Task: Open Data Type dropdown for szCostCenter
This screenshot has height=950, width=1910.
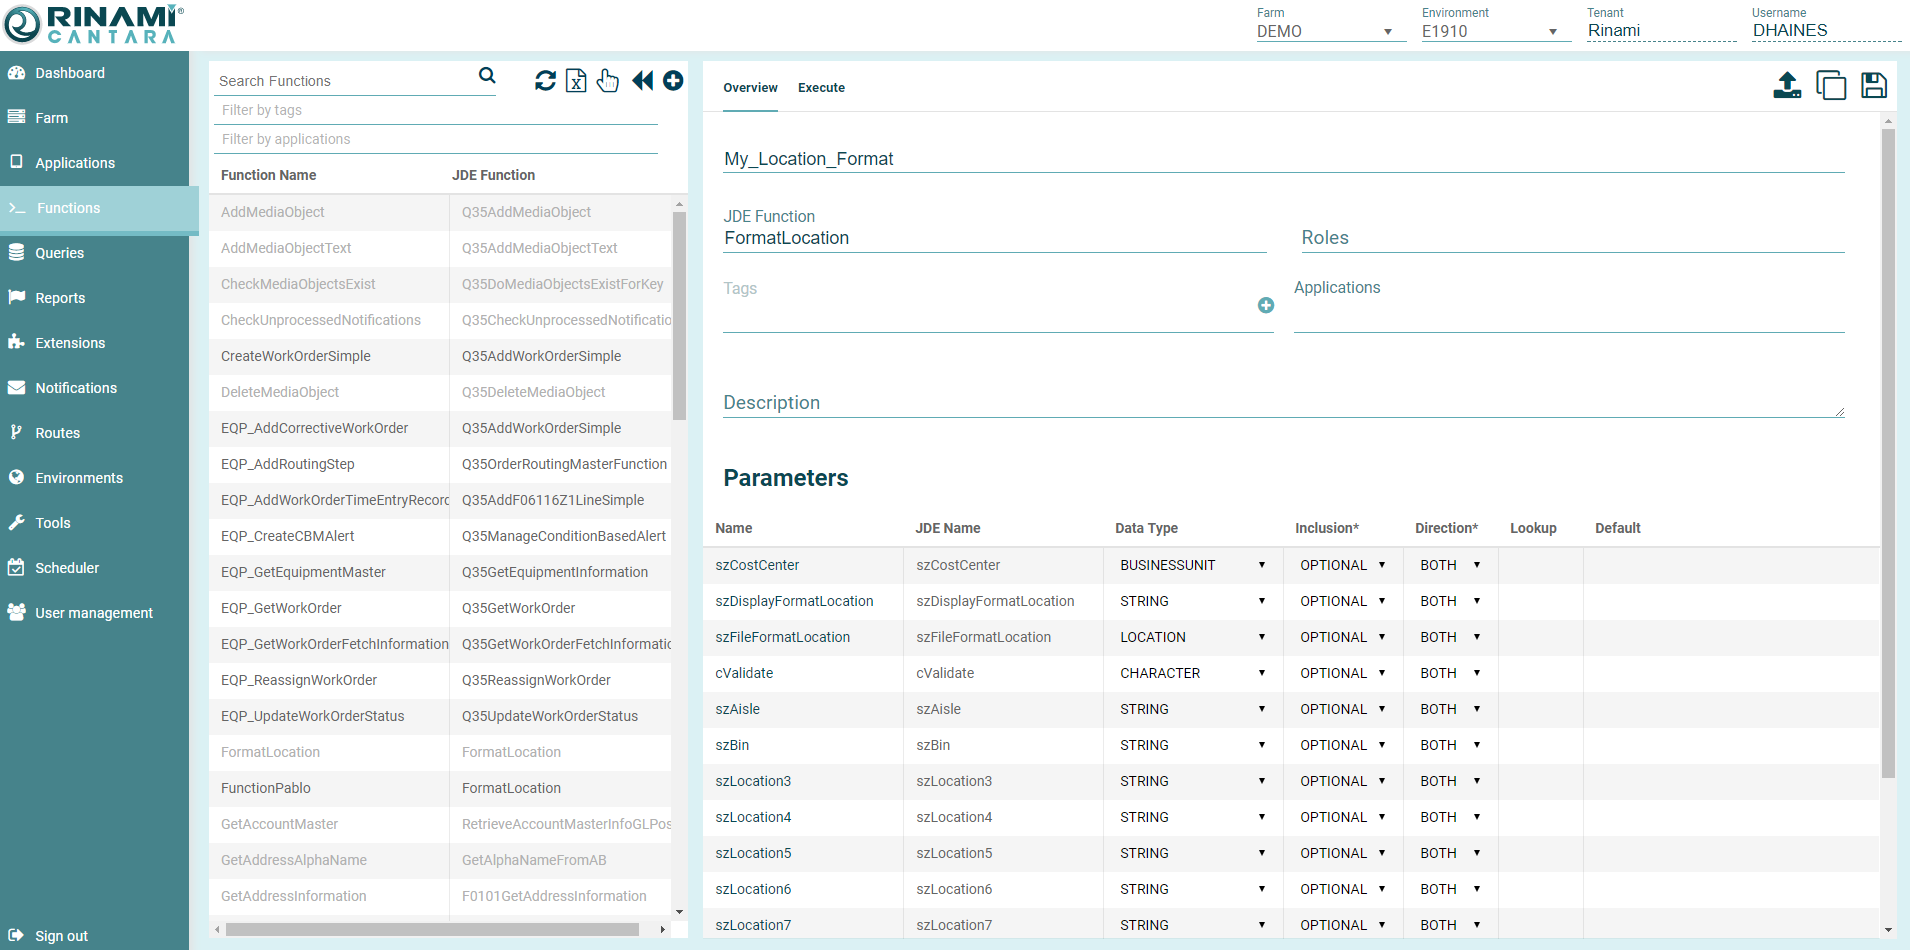Action: click(1192, 566)
